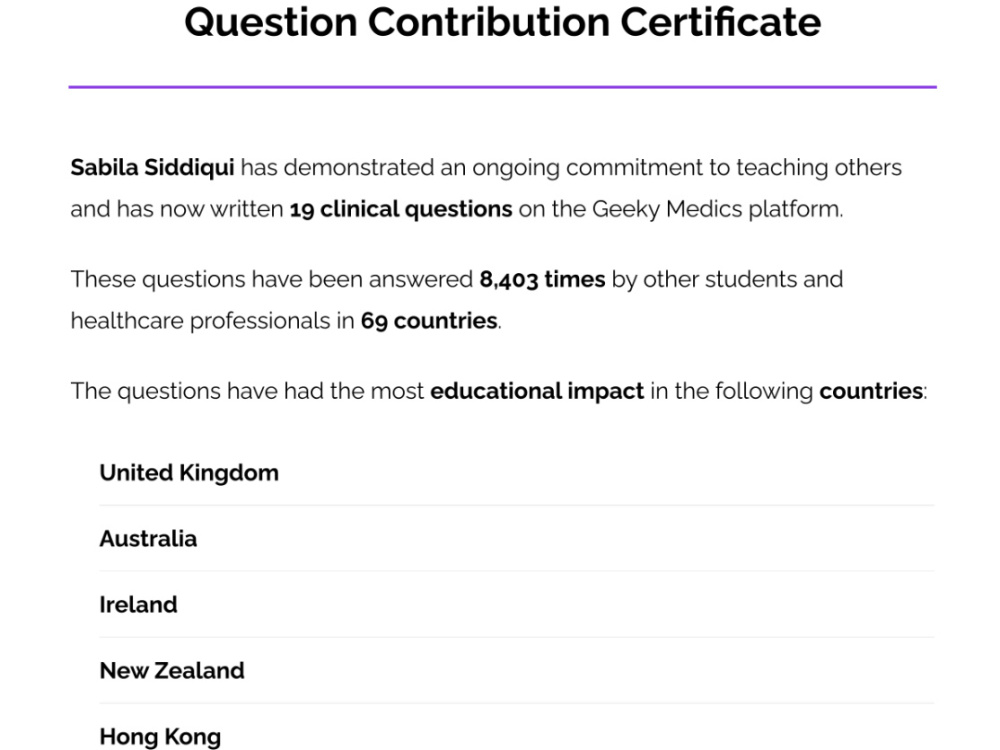Viewport: 1000px width, 750px height.
Task: Click the Question Contribution Certificate title
Action: [503, 22]
